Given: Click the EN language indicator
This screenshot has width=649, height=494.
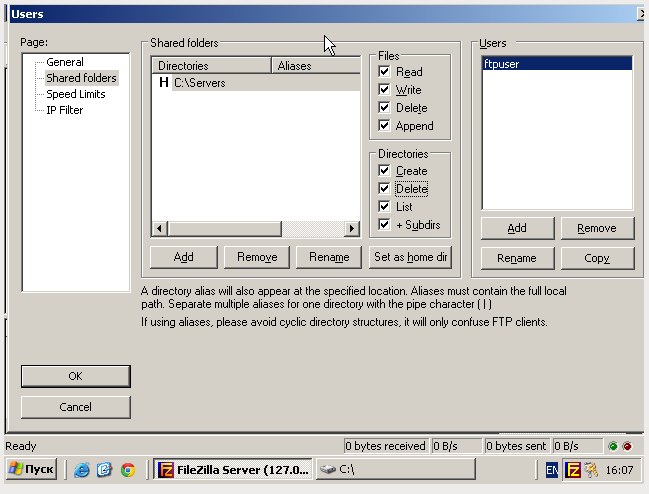Looking at the screenshot, I should [x=553, y=469].
